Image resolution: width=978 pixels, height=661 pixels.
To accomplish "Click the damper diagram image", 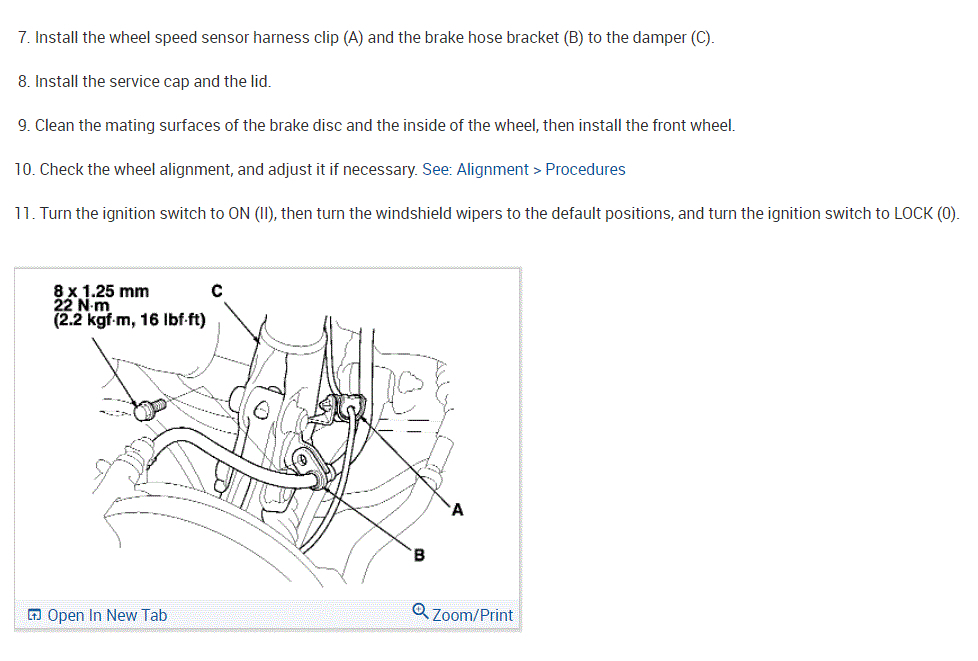I will (x=268, y=435).
